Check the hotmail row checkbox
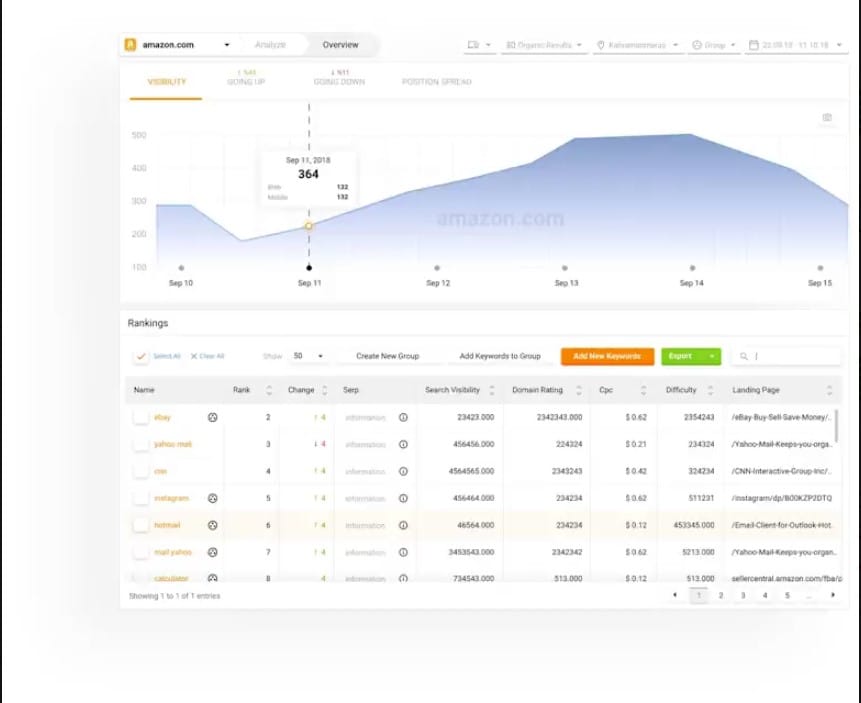Screen dimensions: 861x703 141,525
